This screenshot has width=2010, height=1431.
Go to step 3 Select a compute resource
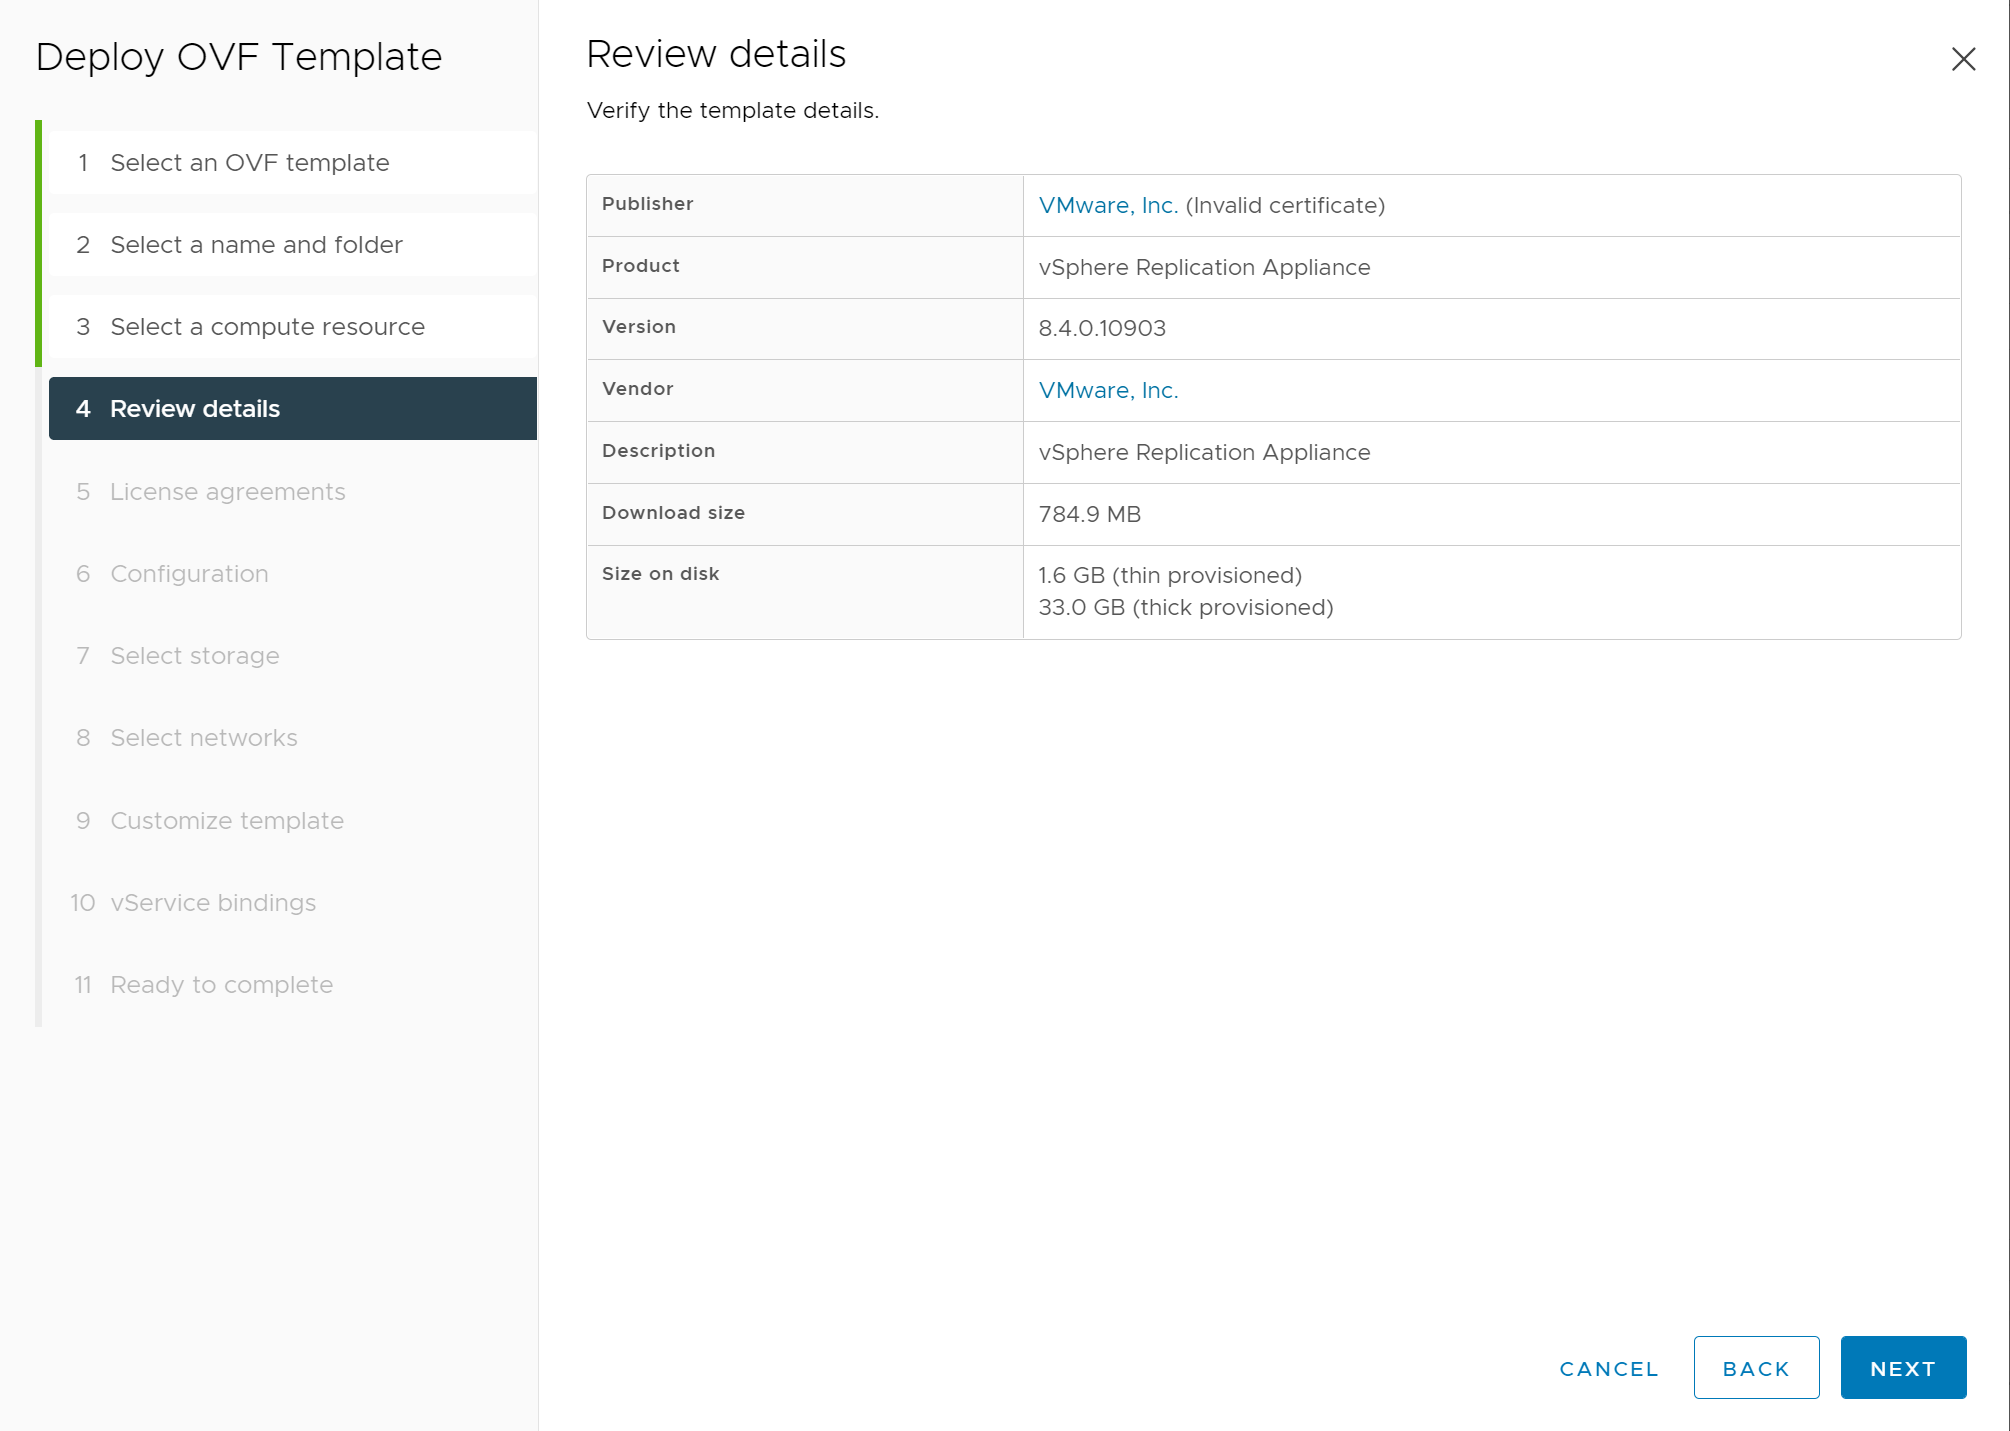click(x=267, y=326)
